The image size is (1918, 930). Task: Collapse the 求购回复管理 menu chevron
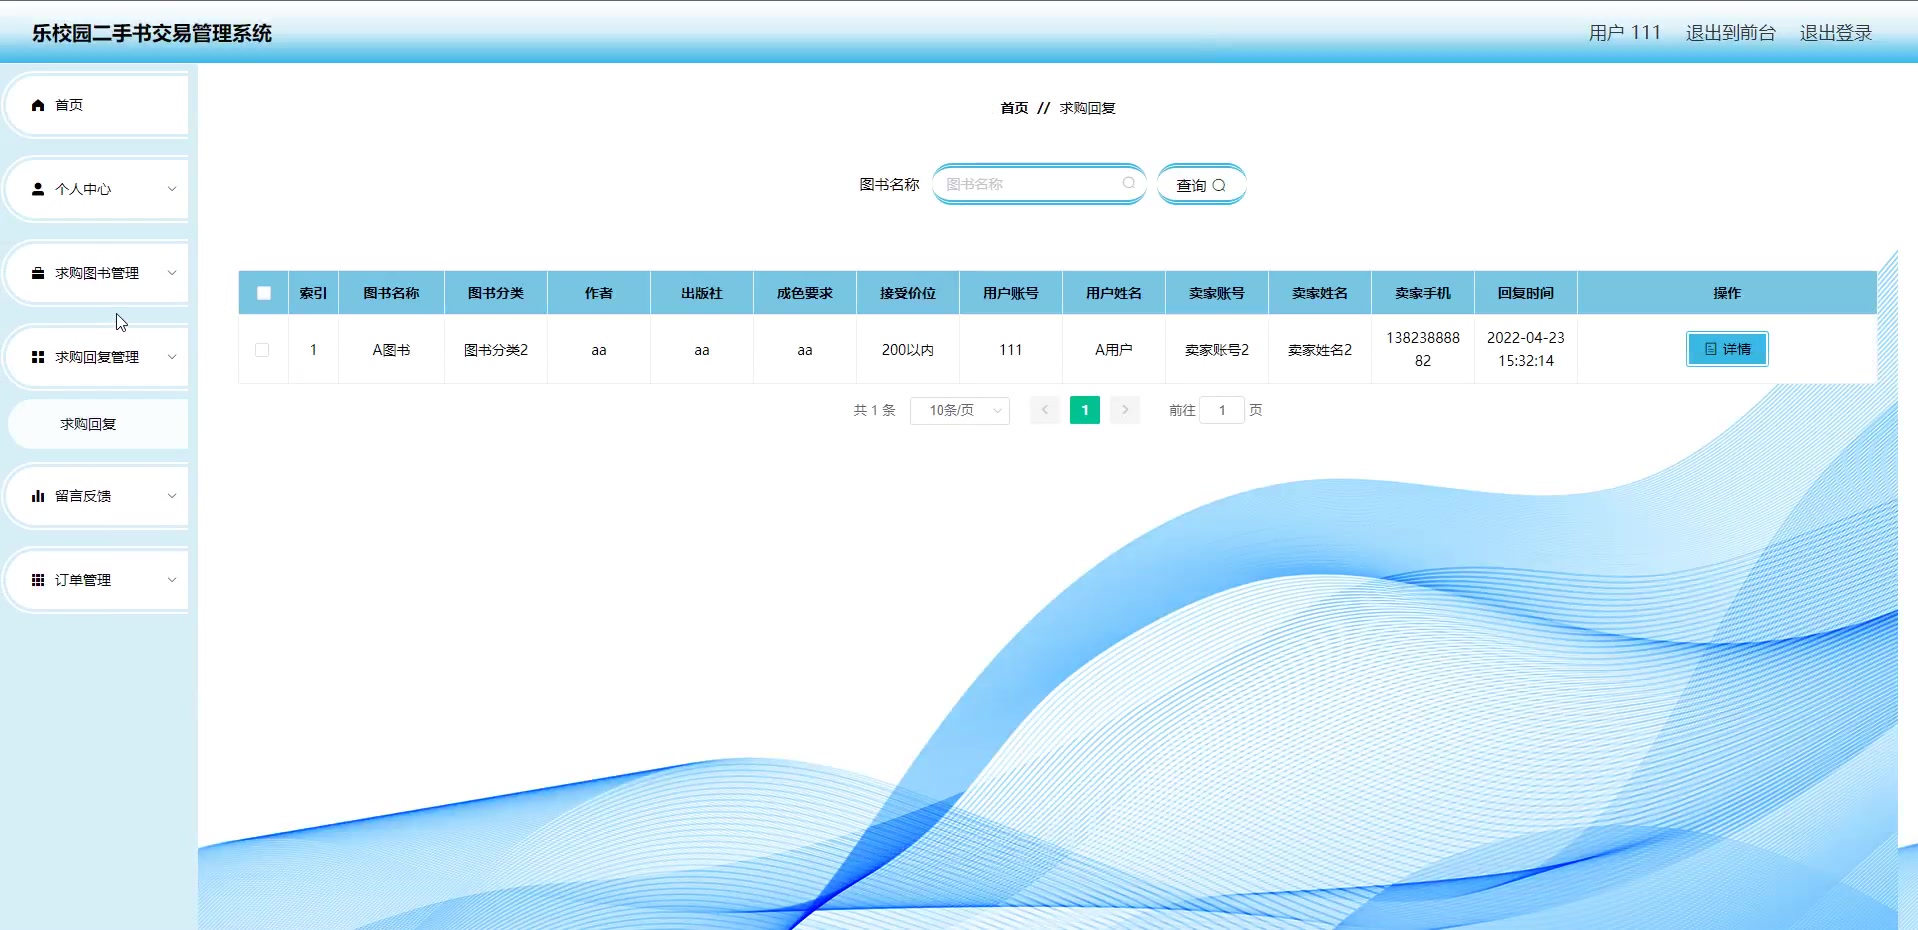172,357
